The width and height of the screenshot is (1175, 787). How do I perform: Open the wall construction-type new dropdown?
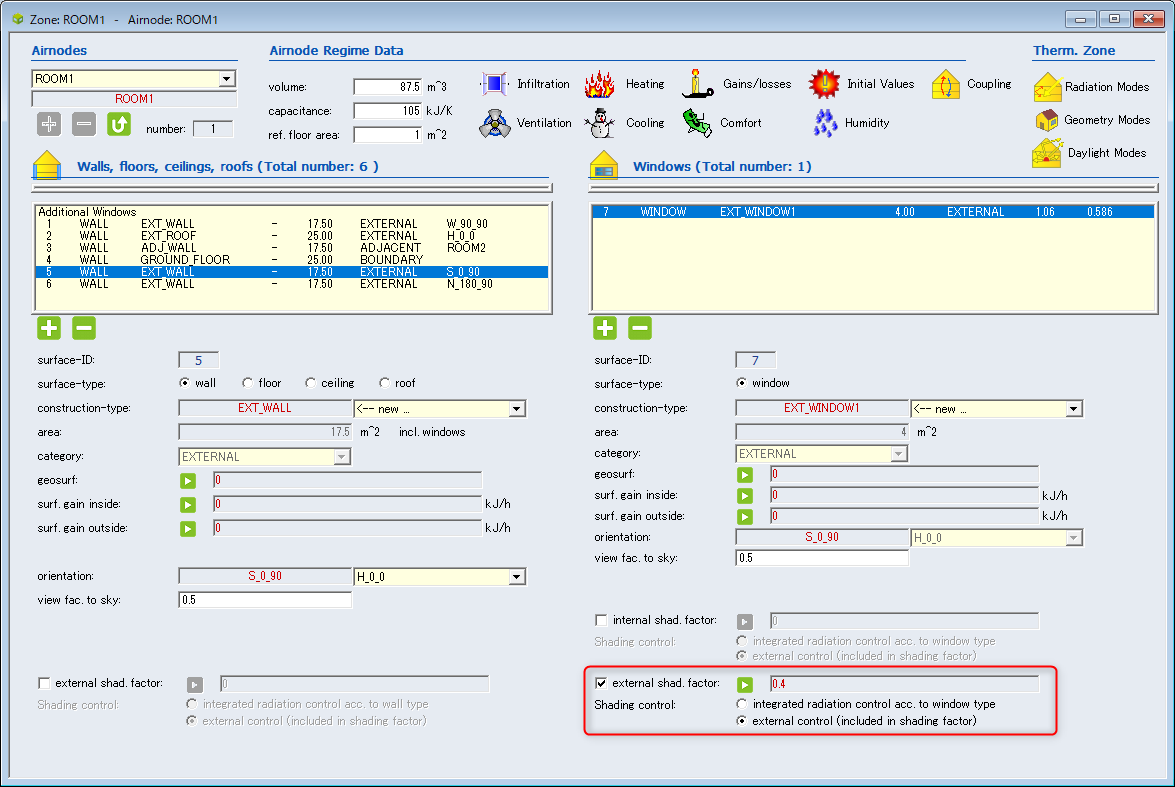[516, 409]
